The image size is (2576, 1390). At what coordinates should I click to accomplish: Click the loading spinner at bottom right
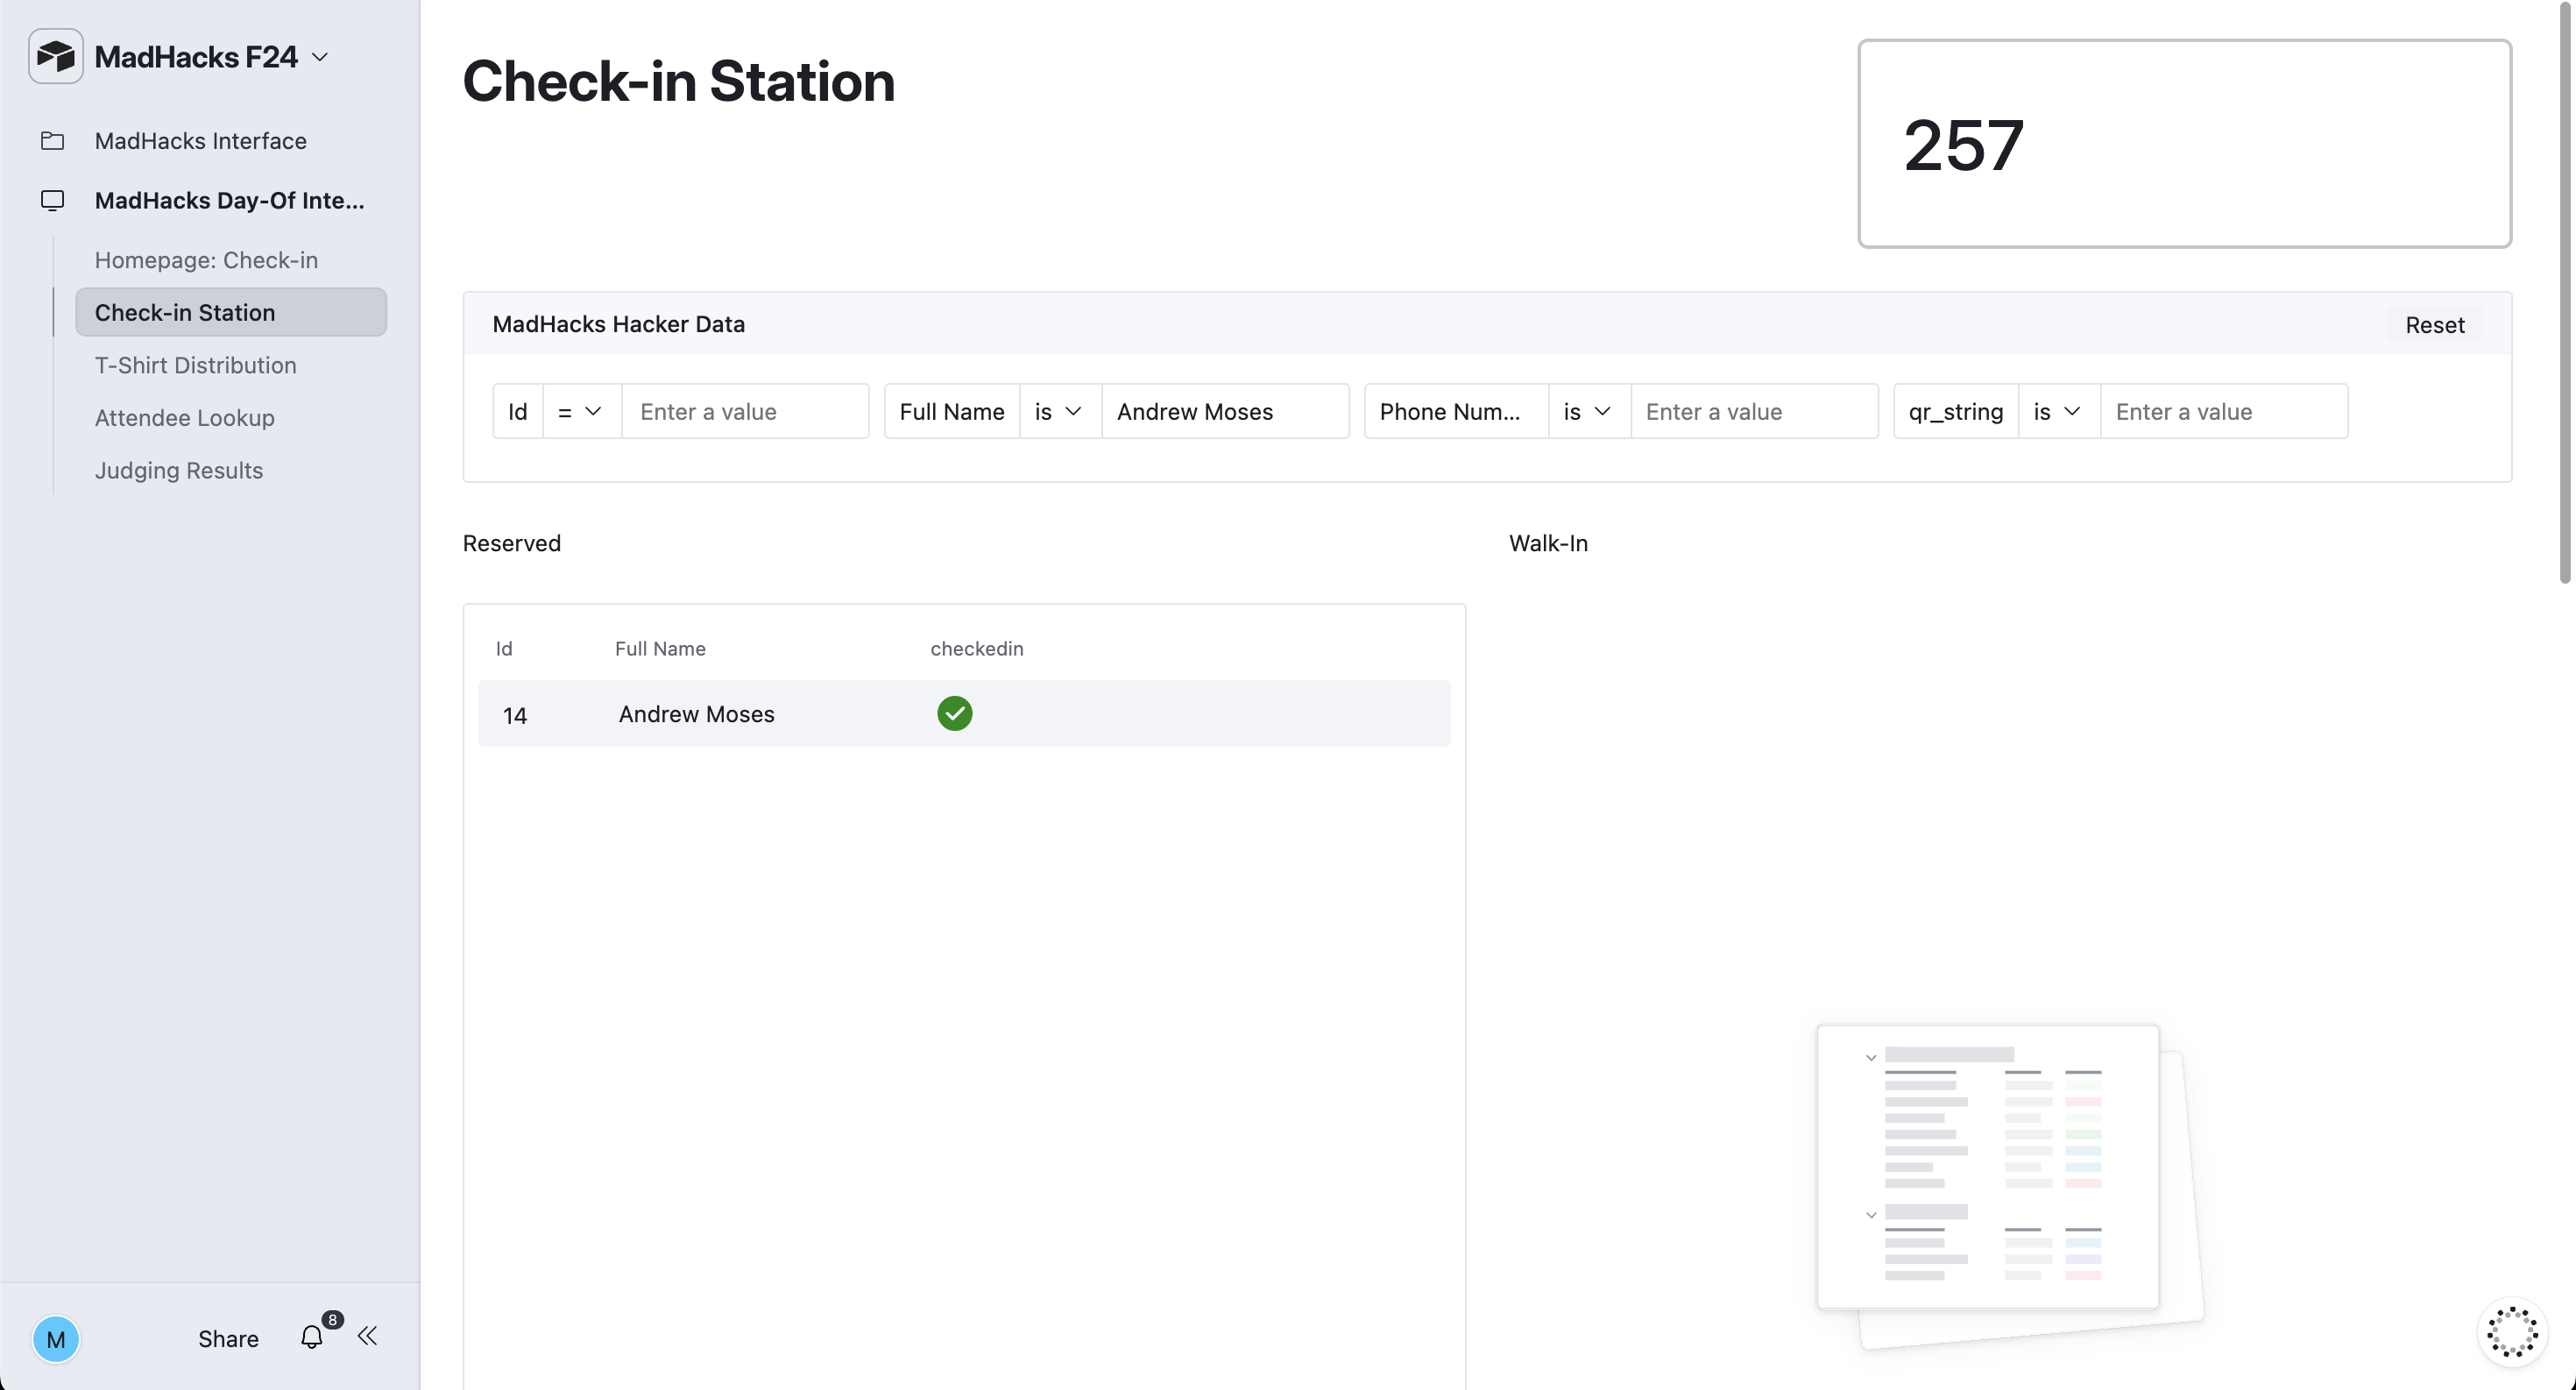click(x=2512, y=1332)
